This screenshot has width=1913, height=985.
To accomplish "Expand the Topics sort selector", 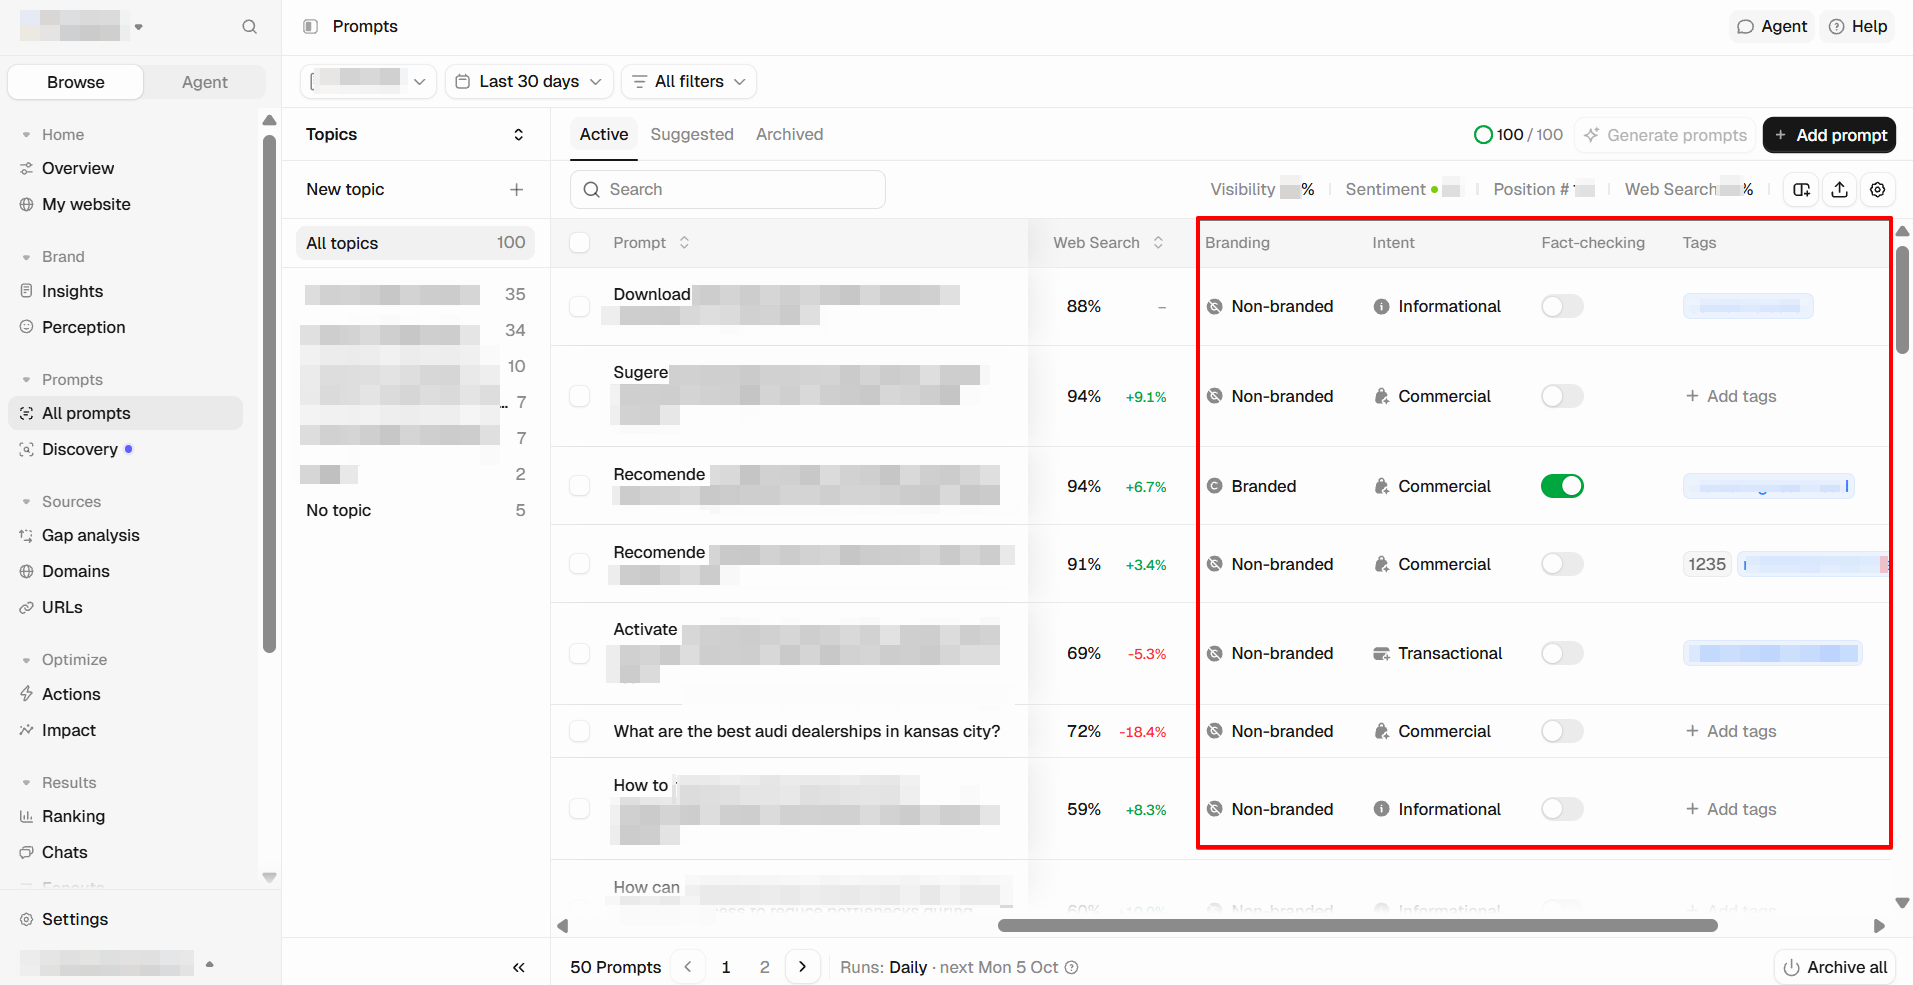I will (518, 134).
